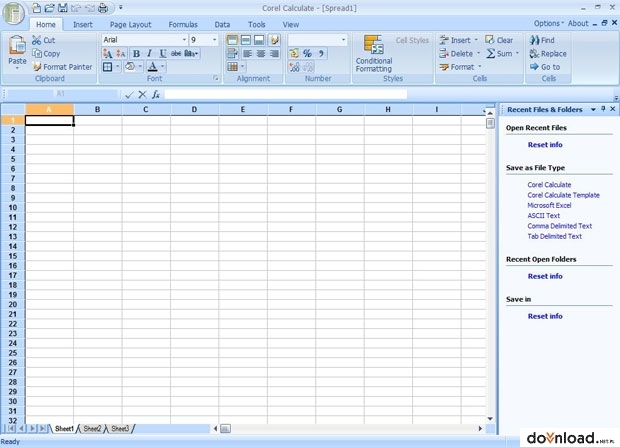Select Microsoft Excel file type link
This screenshot has height=447, width=620.
(x=549, y=205)
